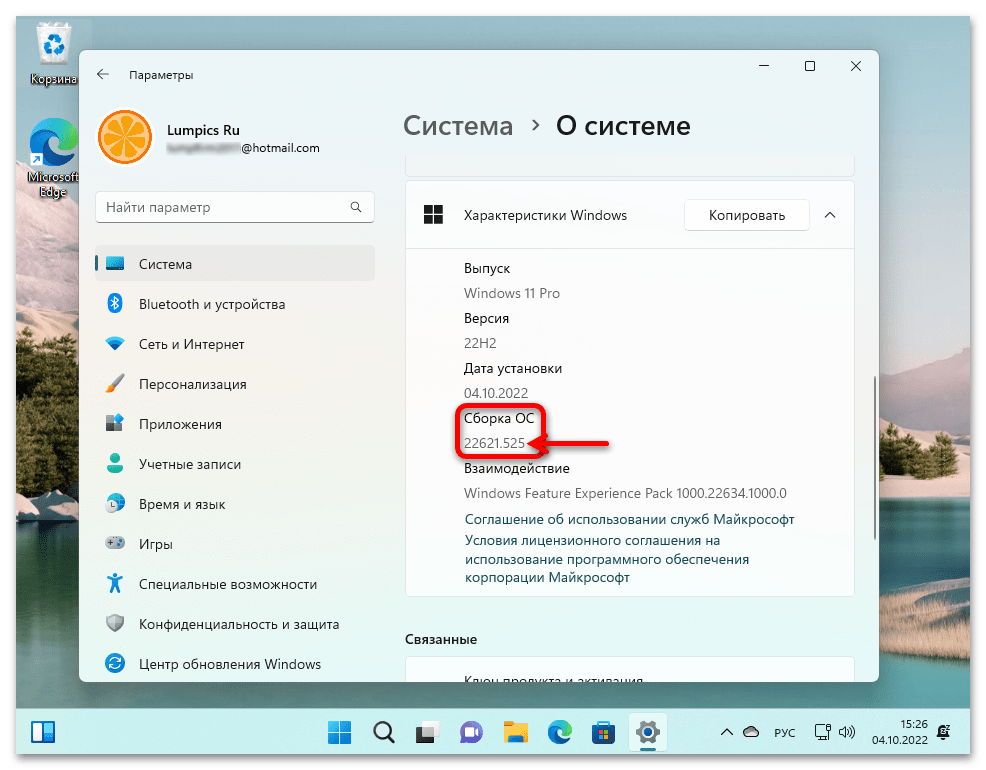Click the Связанные heading
Screen dimensions: 986x770
pos(441,639)
